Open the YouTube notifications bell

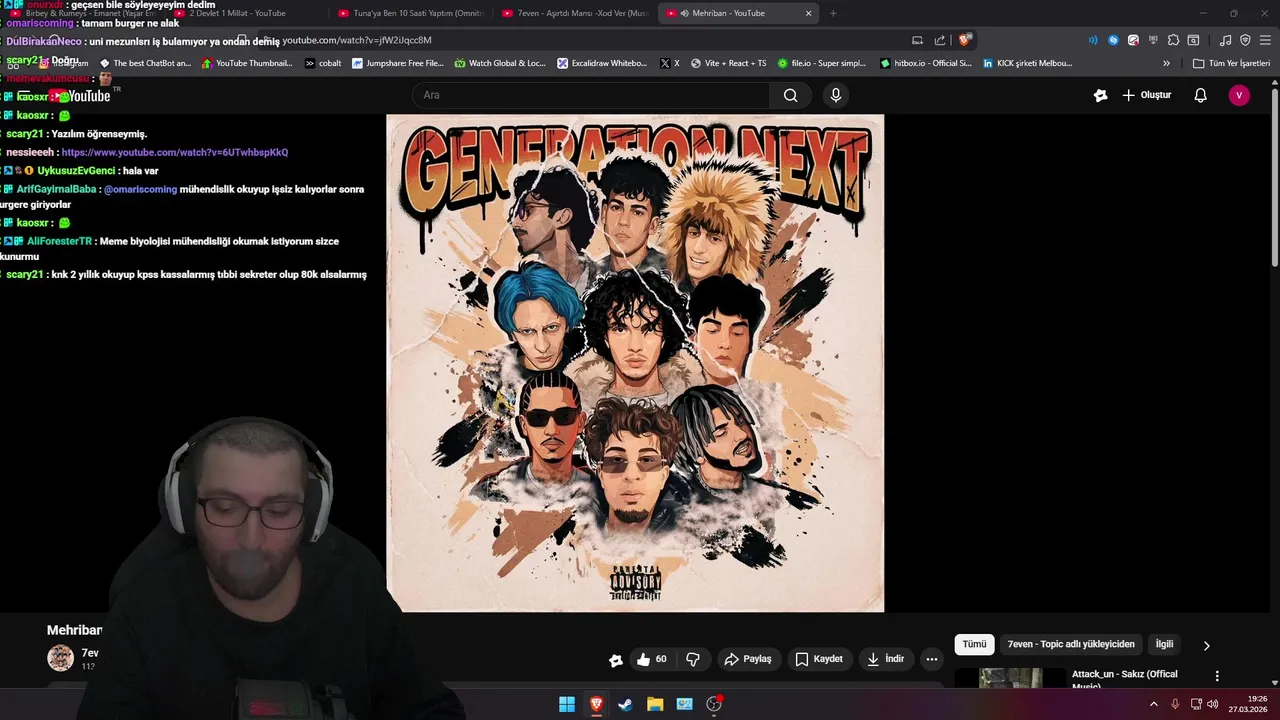(x=1200, y=95)
